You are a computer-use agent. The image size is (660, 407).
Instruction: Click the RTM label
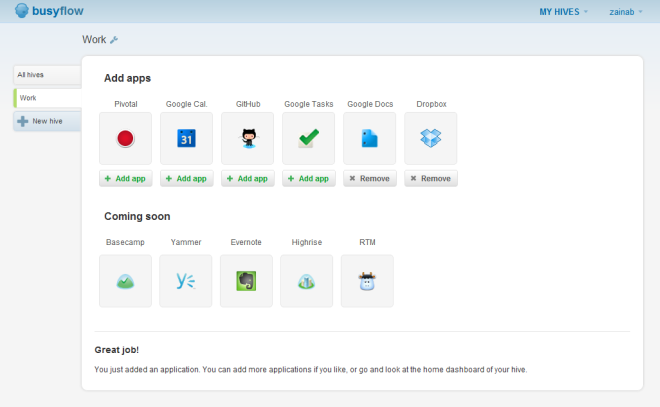[367, 242]
